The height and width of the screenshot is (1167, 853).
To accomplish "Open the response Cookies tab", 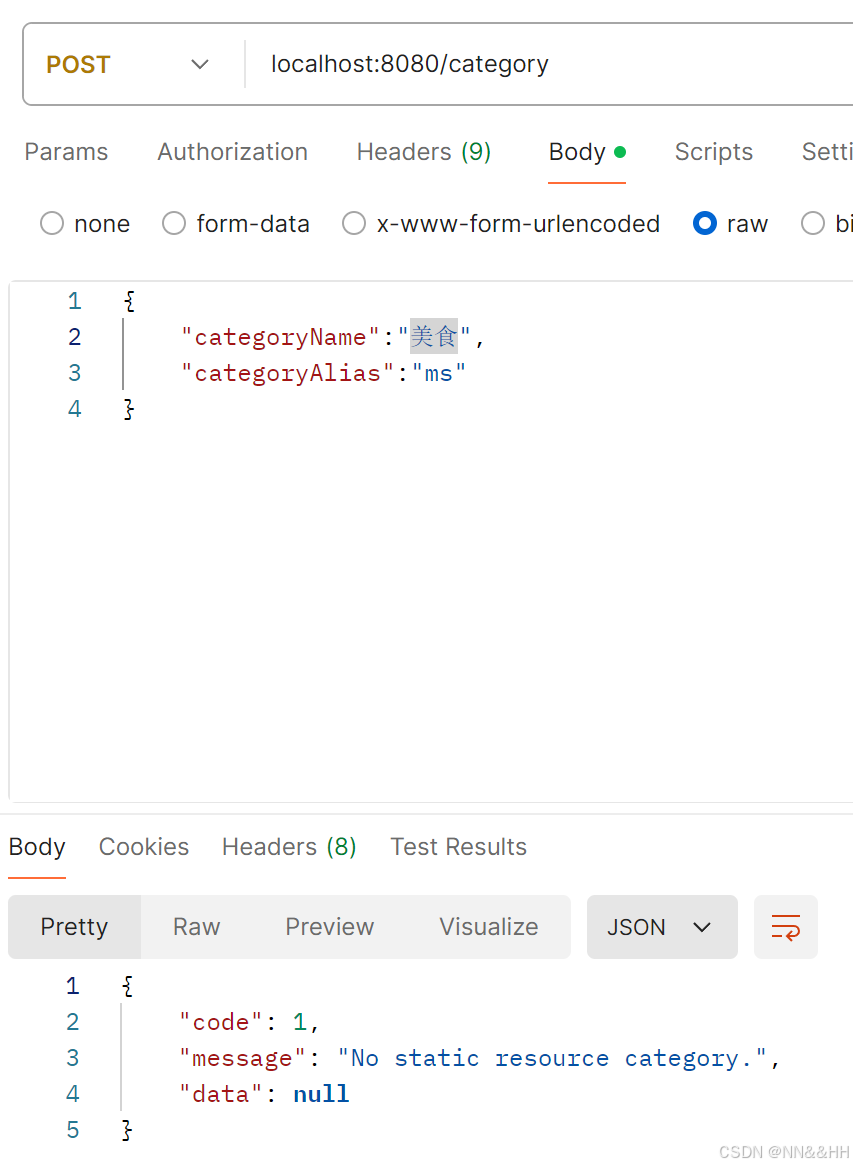I will pyautogui.click(x=144, y=847).
